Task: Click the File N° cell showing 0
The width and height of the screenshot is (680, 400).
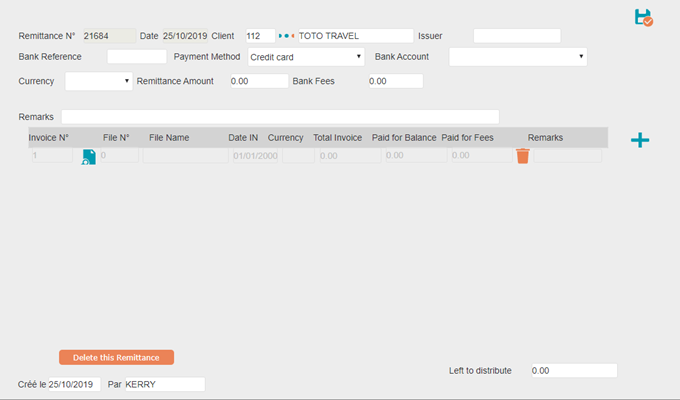Action: (119, 155)
